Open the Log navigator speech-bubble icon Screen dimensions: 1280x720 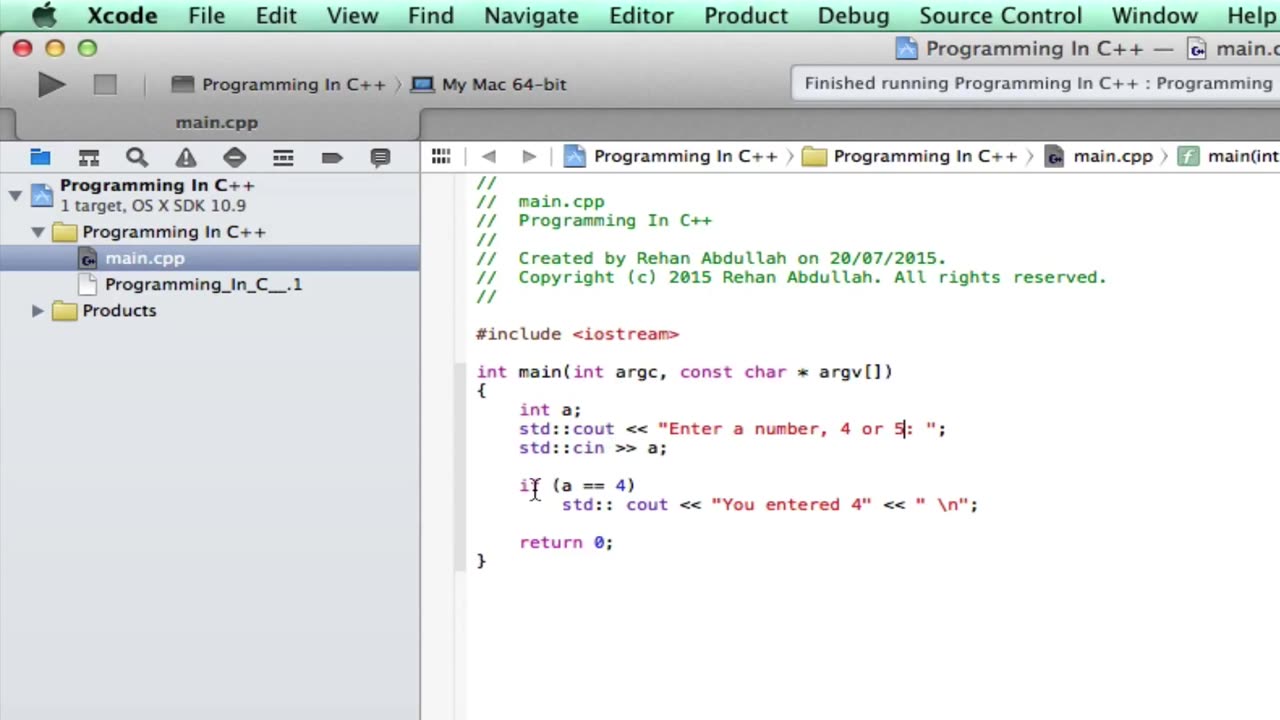point(380,157)
